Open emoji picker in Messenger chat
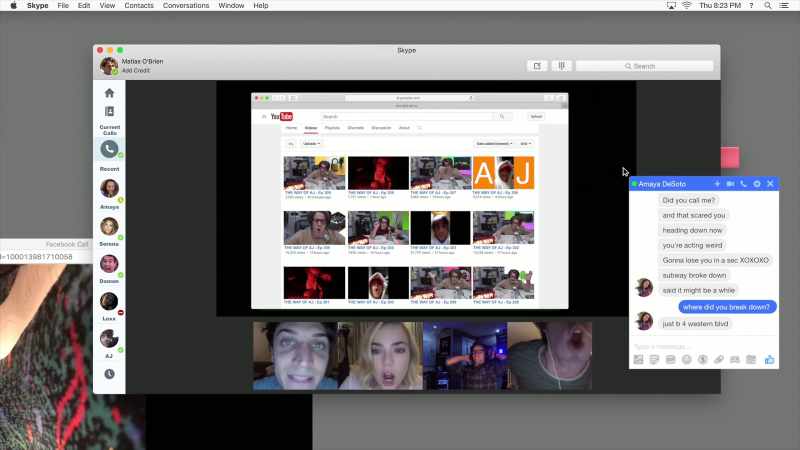The image size is (800, 450). click(687, 360)
